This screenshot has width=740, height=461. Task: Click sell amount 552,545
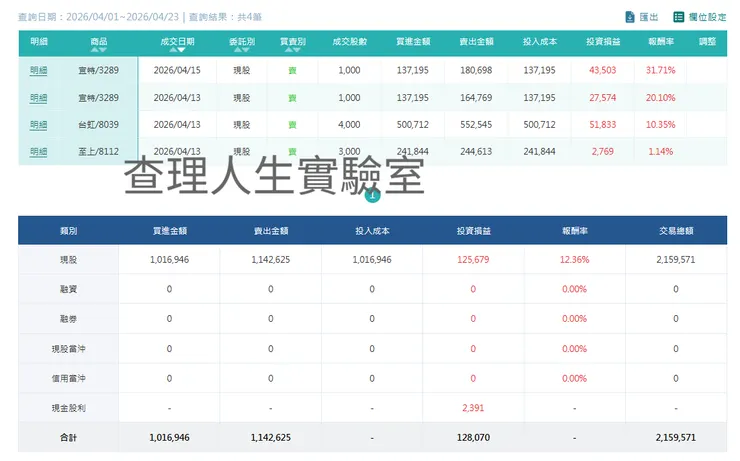[476, 125]
